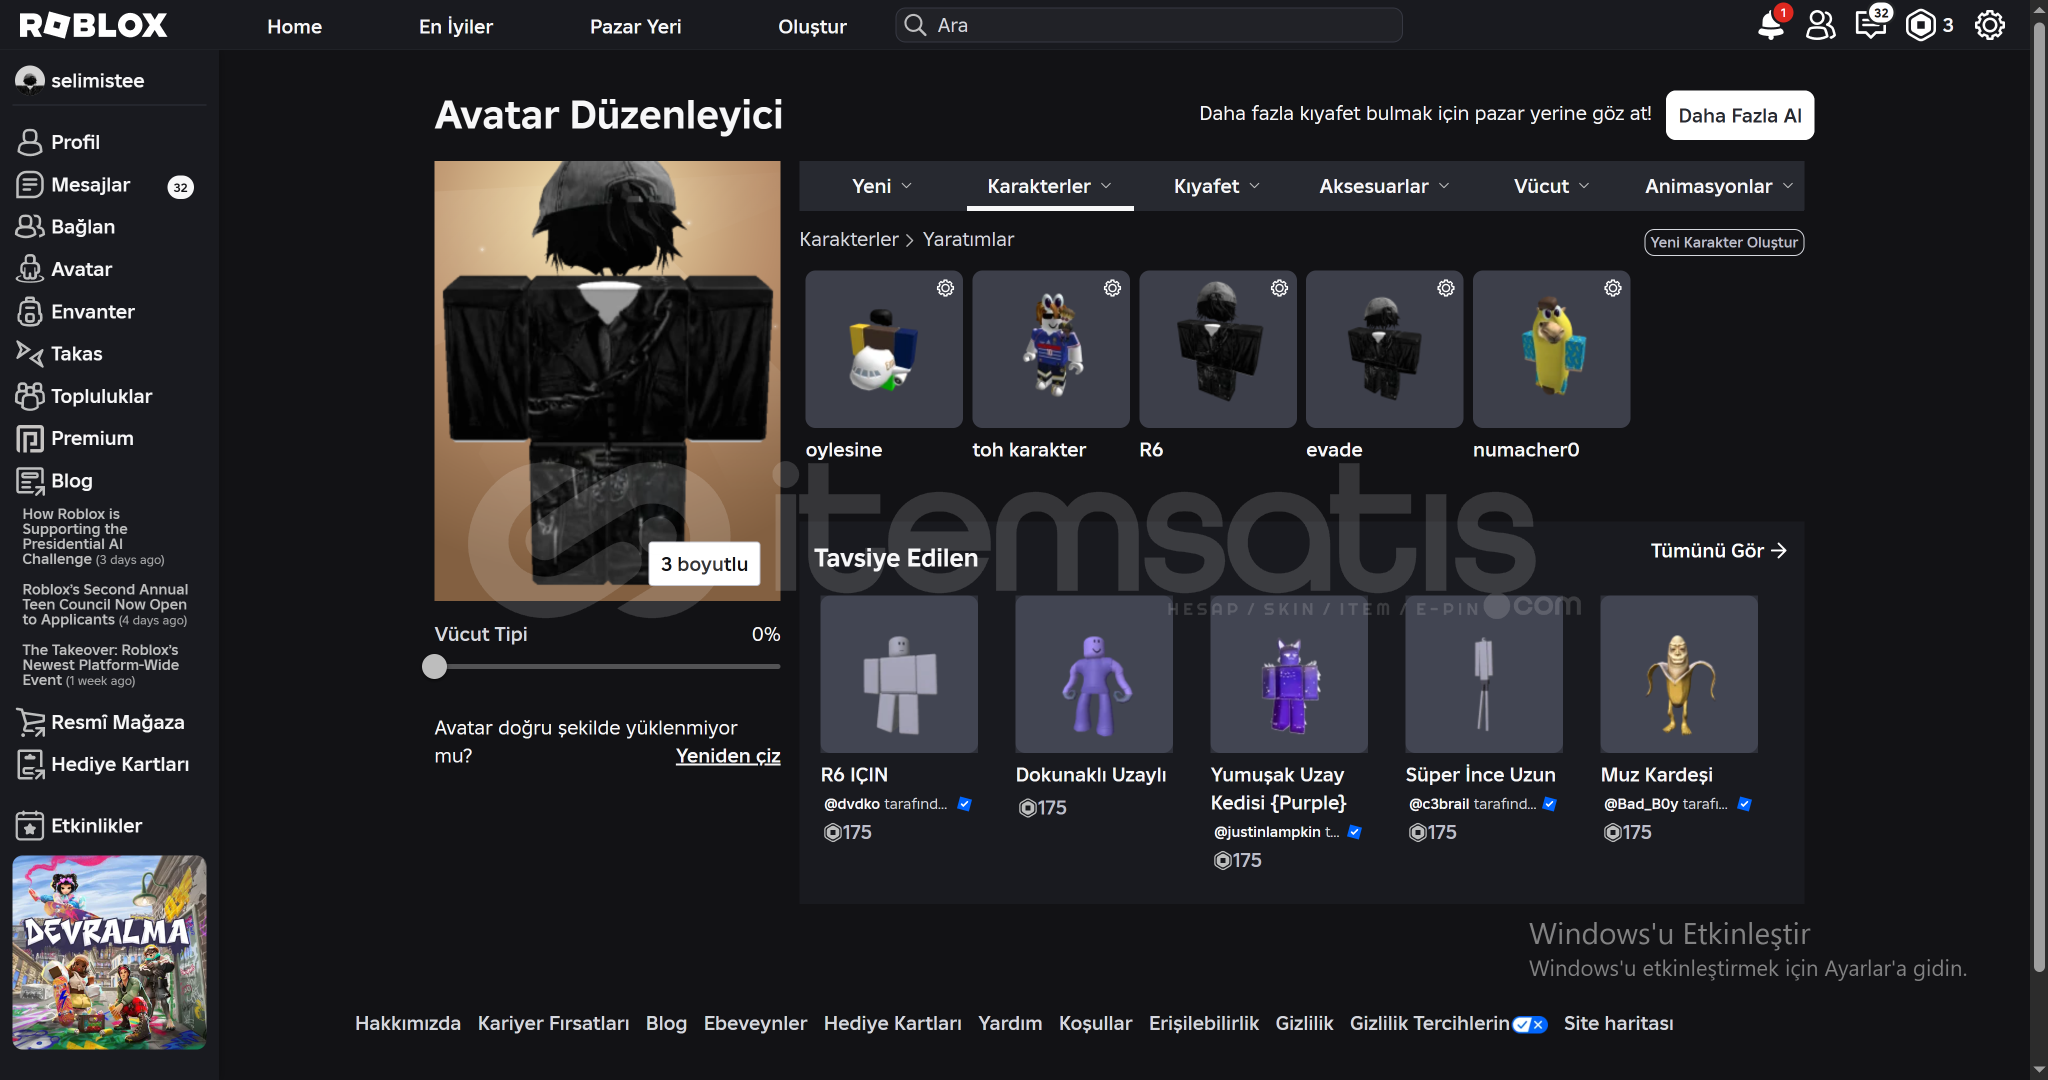This screenshot has width=2048, height=1080.
Task: Open @dvdko creator link
Action: (851, 804)
